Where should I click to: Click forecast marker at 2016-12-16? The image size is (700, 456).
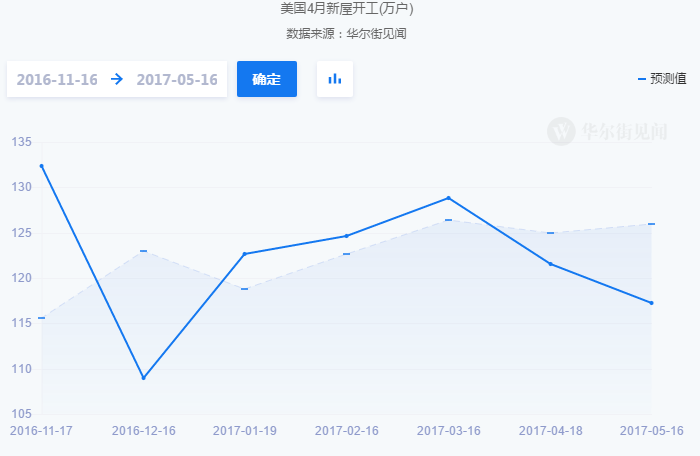pos(144,251)
